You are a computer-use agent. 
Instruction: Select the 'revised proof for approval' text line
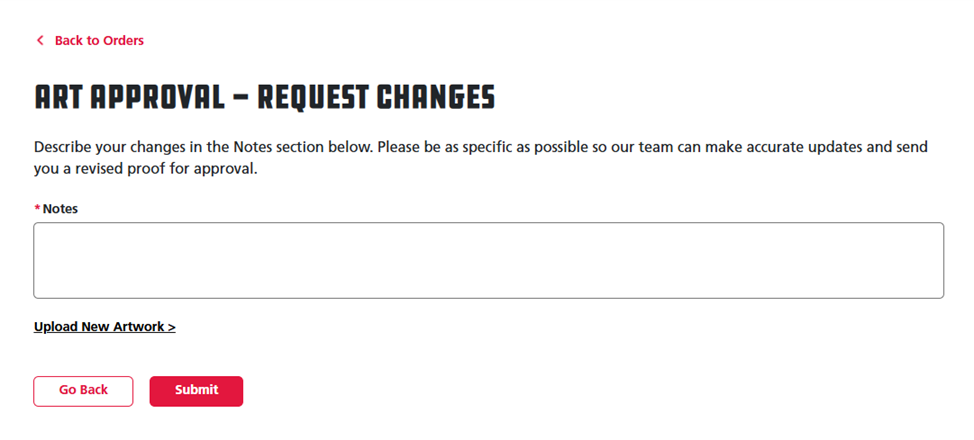(145, 169)
